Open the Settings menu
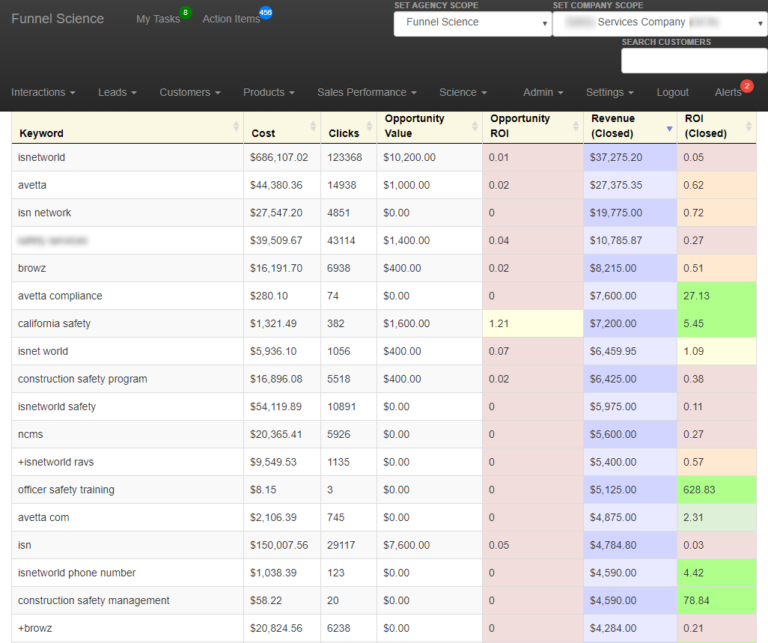Screen dimensions: 768x643 [x=610, y=92]
